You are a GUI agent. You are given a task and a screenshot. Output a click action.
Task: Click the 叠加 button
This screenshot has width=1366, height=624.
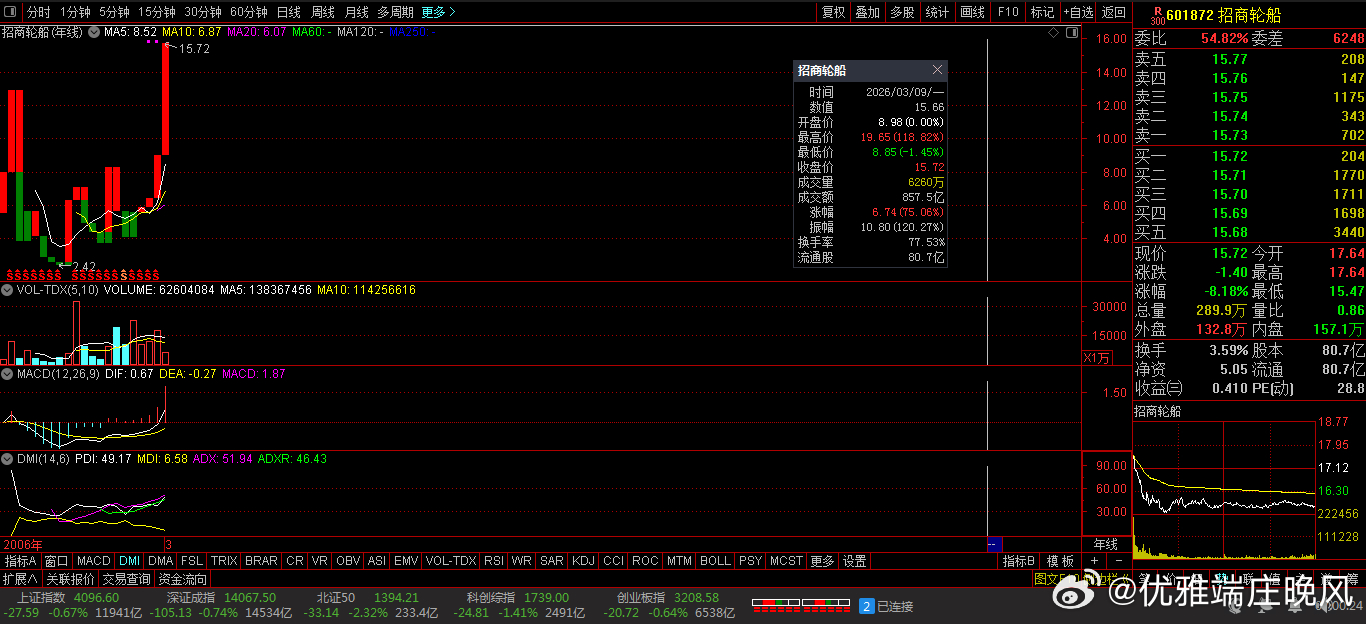coord(868,12)
